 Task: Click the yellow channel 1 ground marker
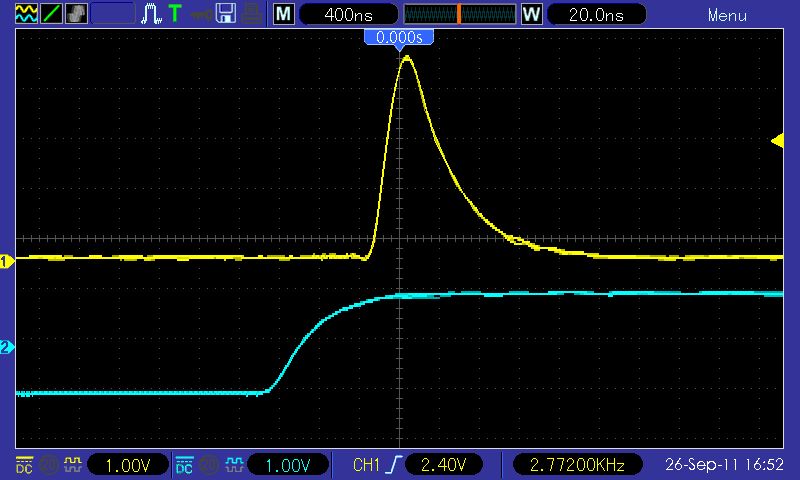pyautogui.click(x=7, y=262)
